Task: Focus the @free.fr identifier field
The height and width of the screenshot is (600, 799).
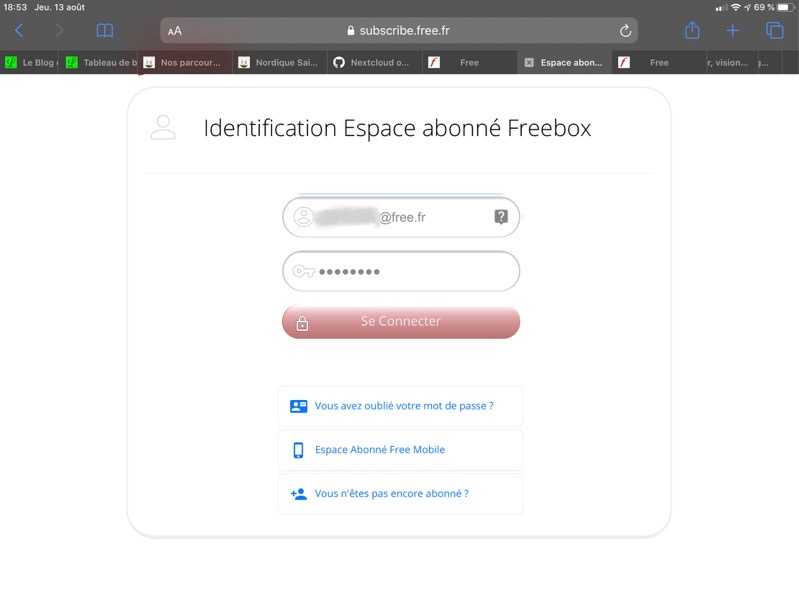Action: (400, 217)
